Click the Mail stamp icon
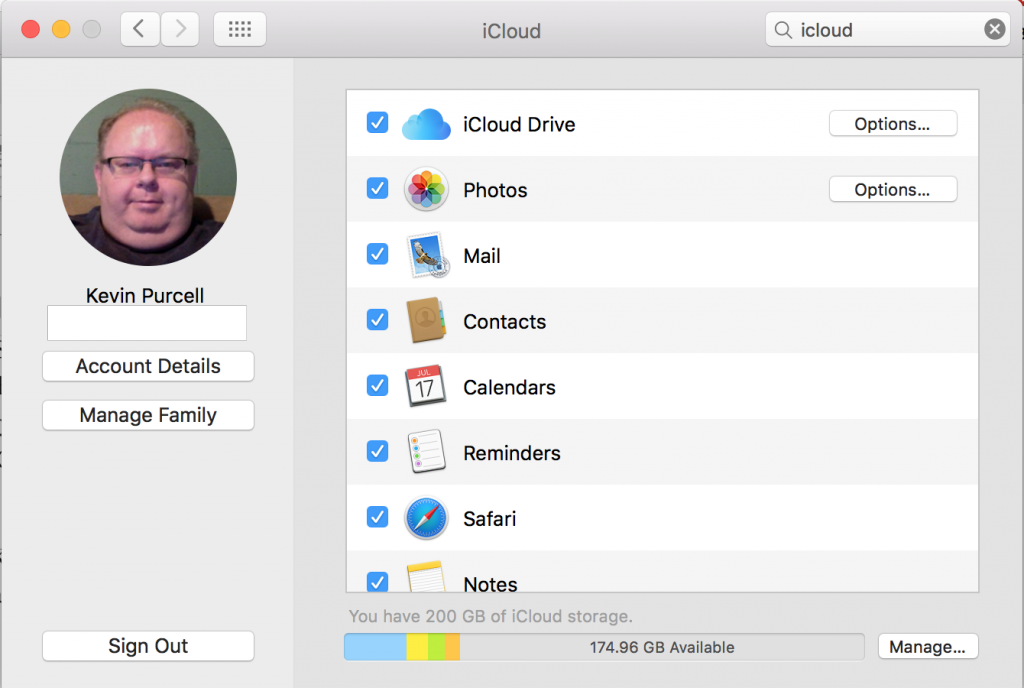Viewport: 1024px width, 688px height. (427, 255)
